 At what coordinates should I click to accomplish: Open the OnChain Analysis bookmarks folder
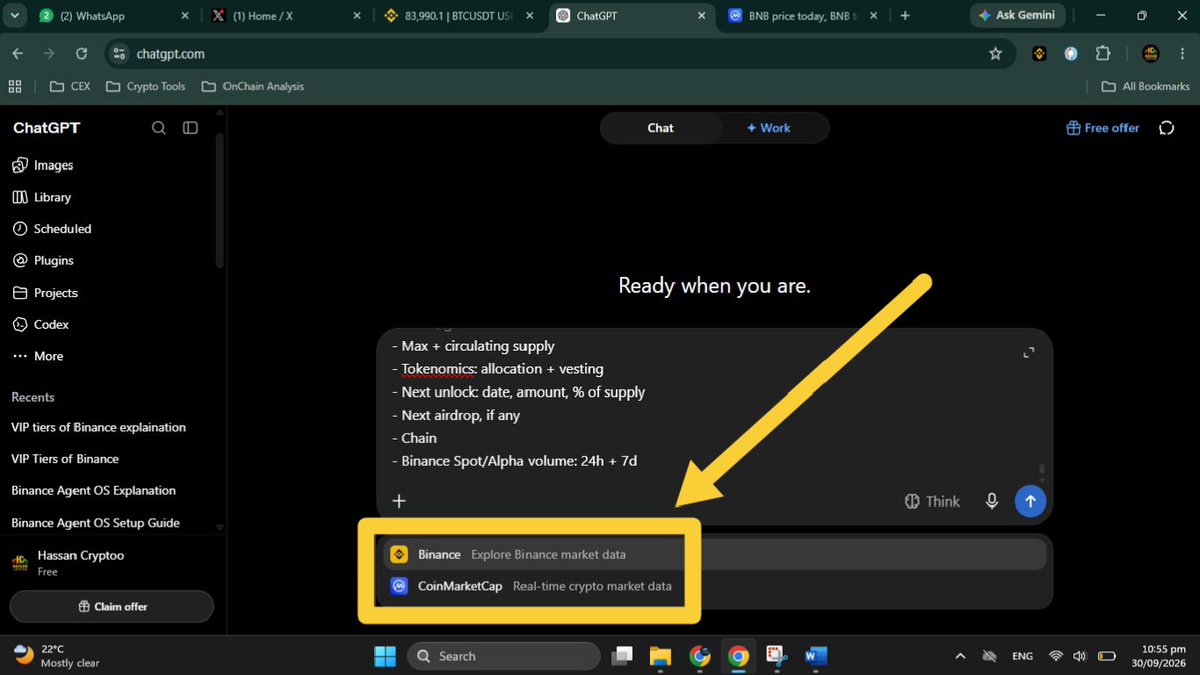252,87
